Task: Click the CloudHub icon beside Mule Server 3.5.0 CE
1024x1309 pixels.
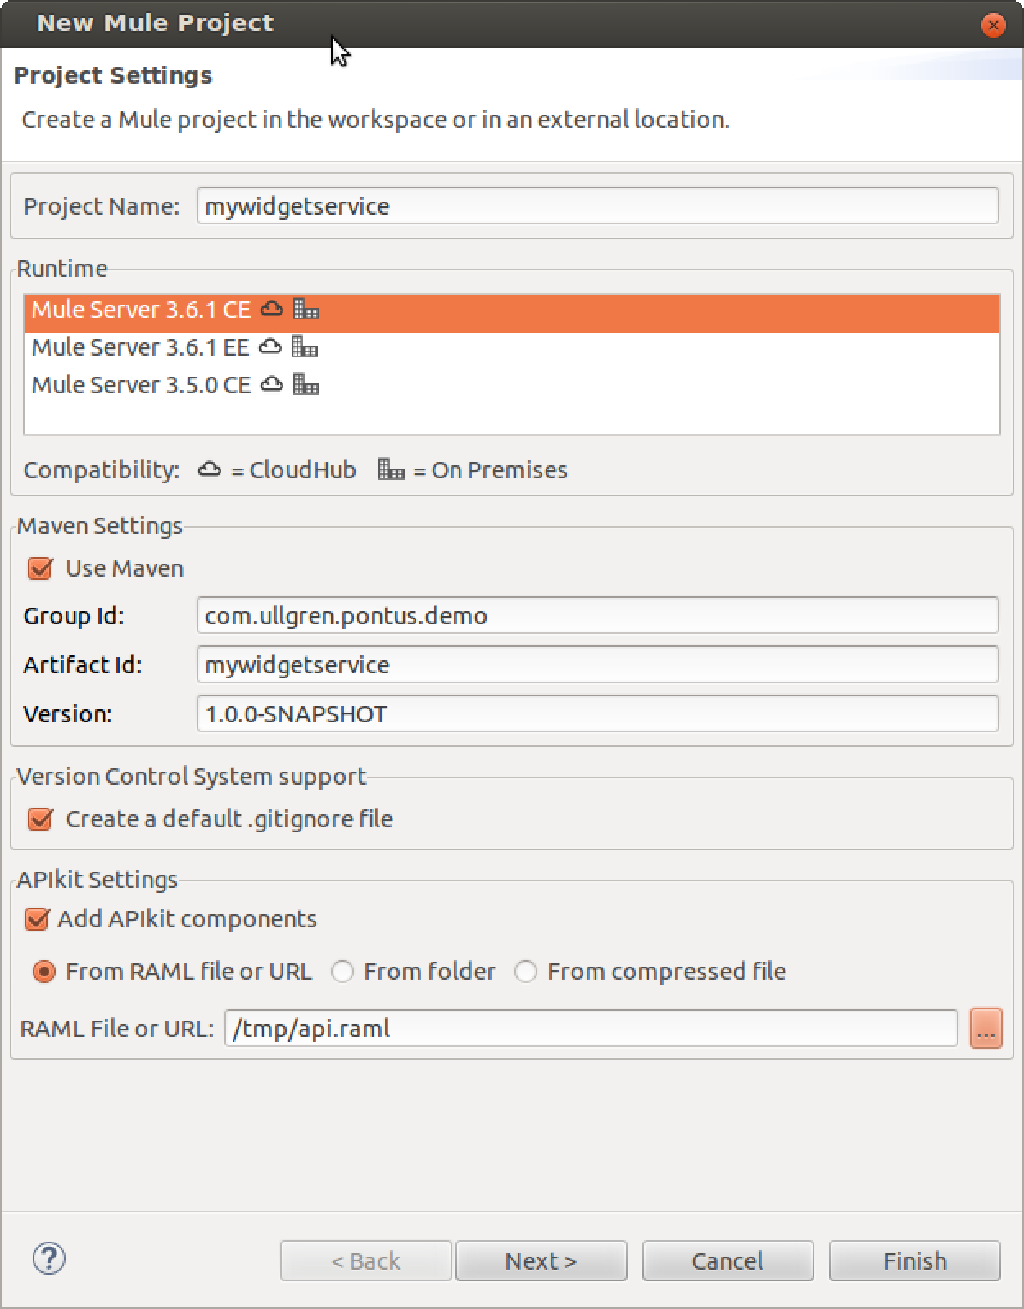Action: click(x=271, y=384)
